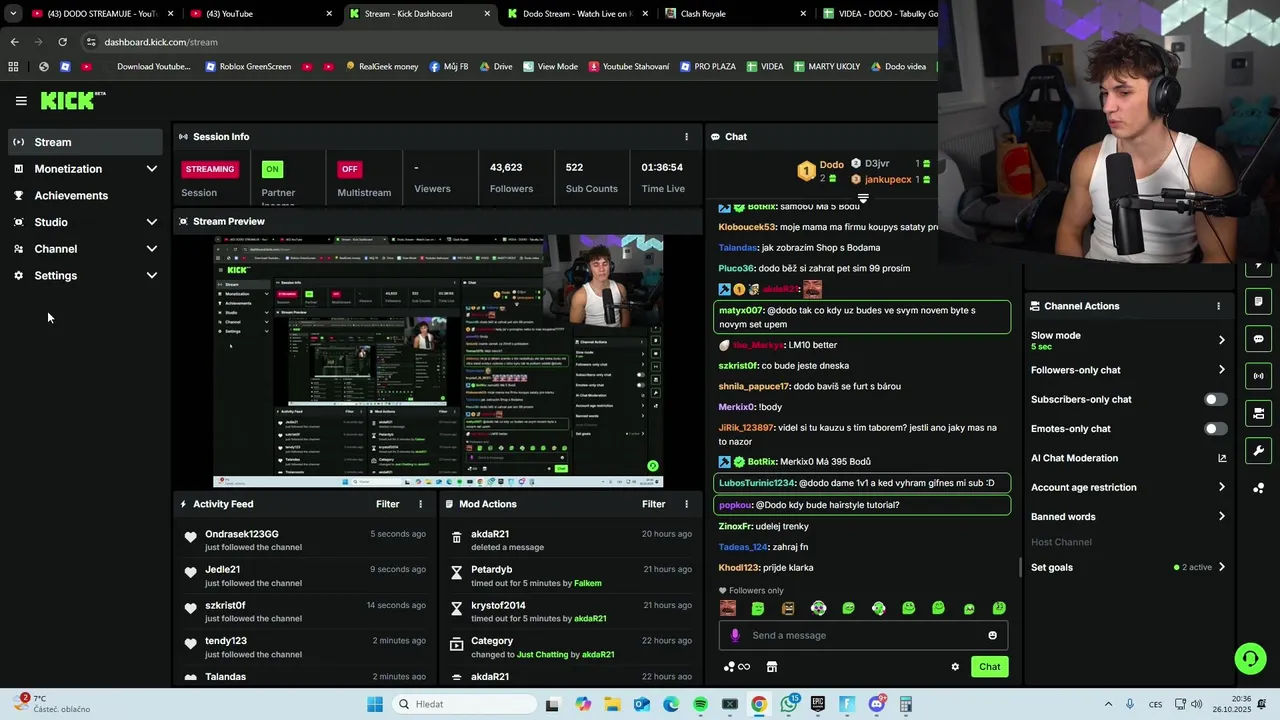
Task: Open AI Chat Moderation external link icon
Action: click(1221, 458)
